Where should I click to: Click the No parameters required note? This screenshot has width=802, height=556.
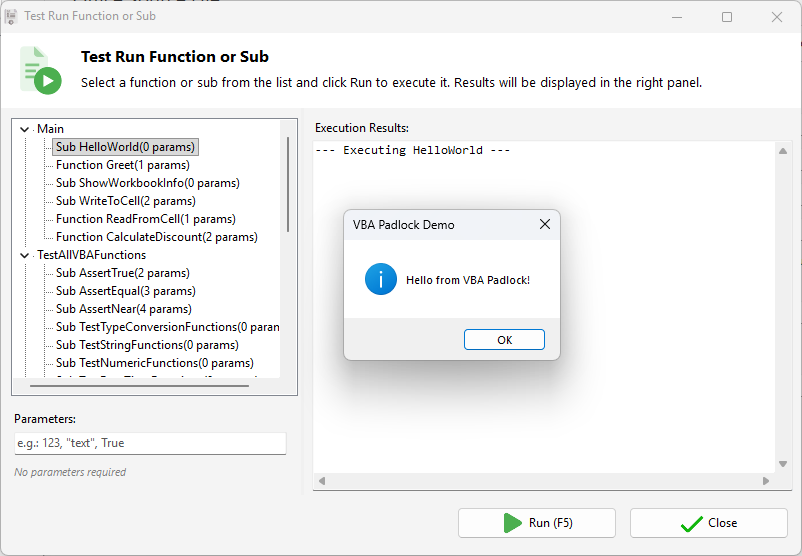click(x=70, y=472)
